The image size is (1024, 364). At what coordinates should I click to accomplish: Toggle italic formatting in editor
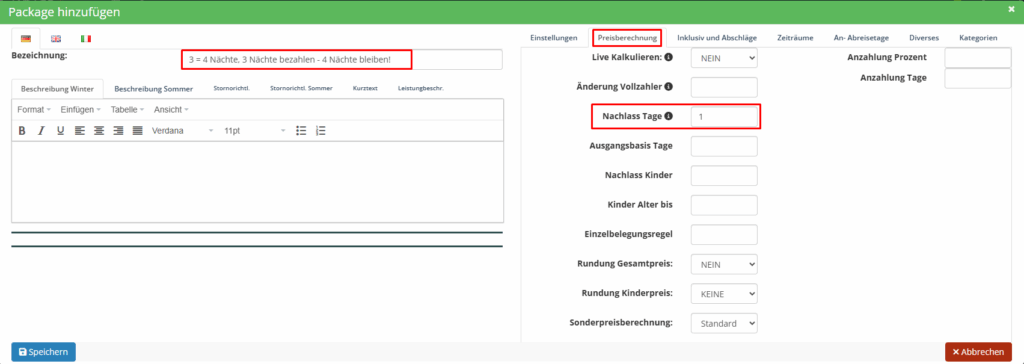pos(41,131)
